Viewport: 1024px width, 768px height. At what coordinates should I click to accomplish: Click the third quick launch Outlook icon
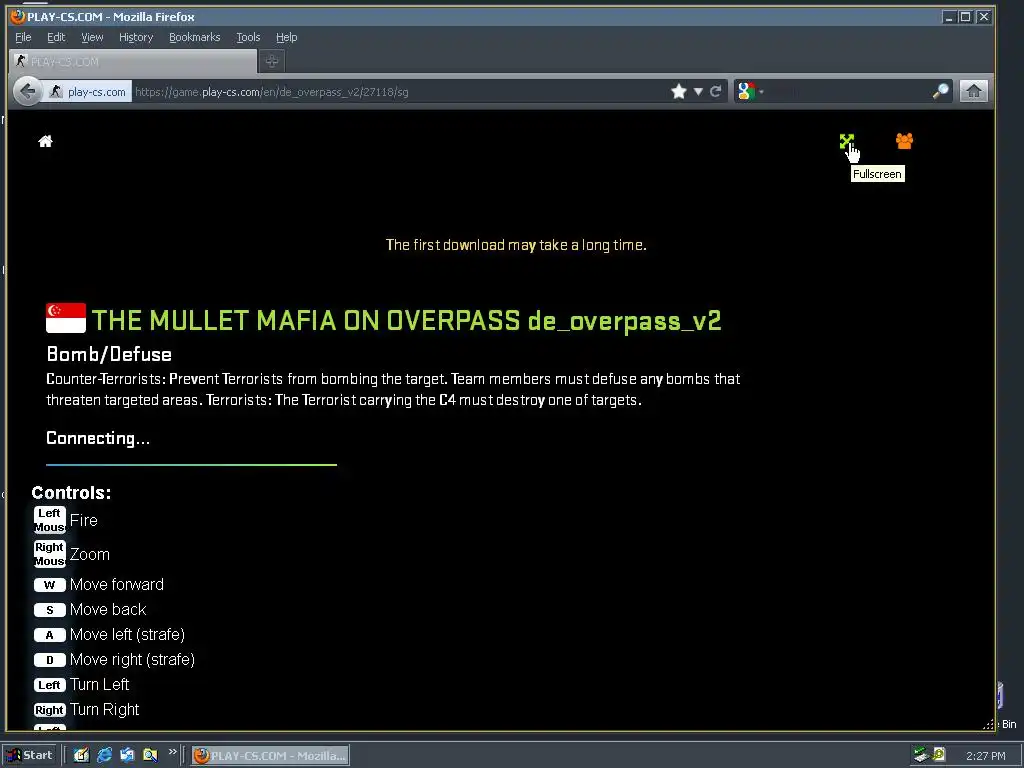click(x=127, y=755)
